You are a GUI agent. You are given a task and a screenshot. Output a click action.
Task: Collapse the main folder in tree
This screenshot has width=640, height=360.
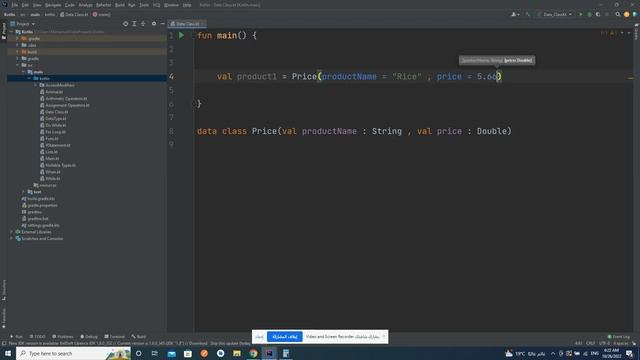coord(23,72)
